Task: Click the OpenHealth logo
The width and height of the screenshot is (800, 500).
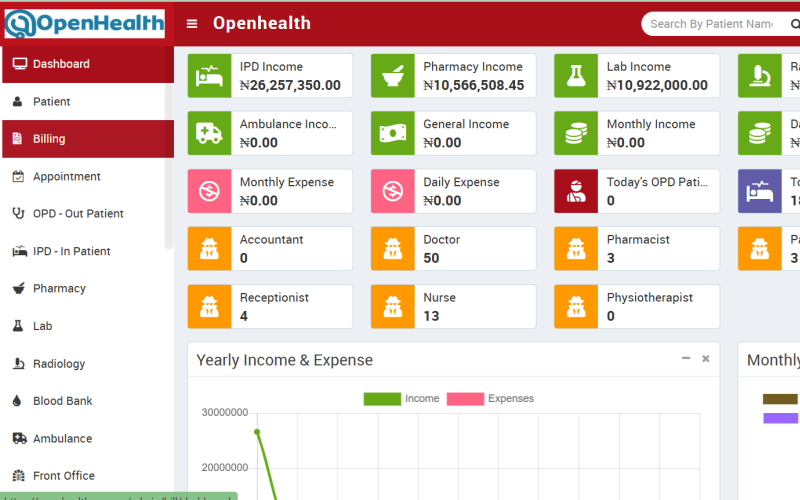Action: coord(85,23)
